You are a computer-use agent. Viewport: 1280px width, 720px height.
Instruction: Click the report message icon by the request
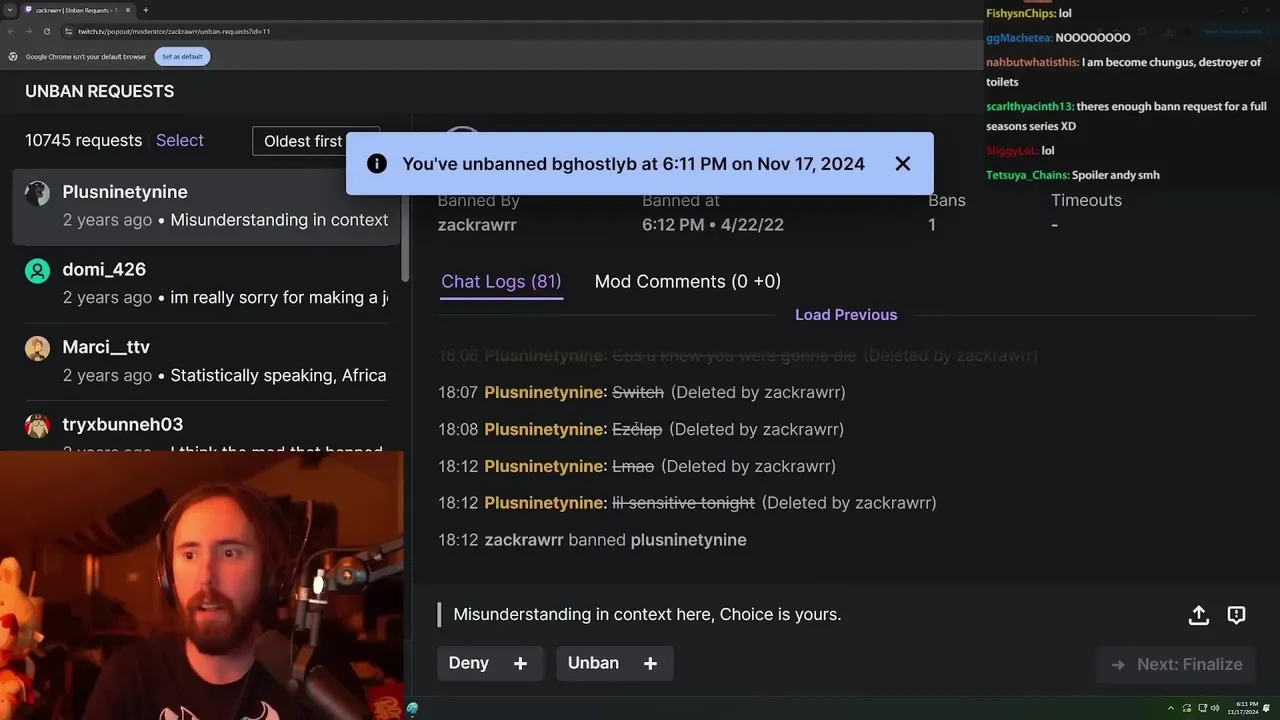[x=1236, y=615]
